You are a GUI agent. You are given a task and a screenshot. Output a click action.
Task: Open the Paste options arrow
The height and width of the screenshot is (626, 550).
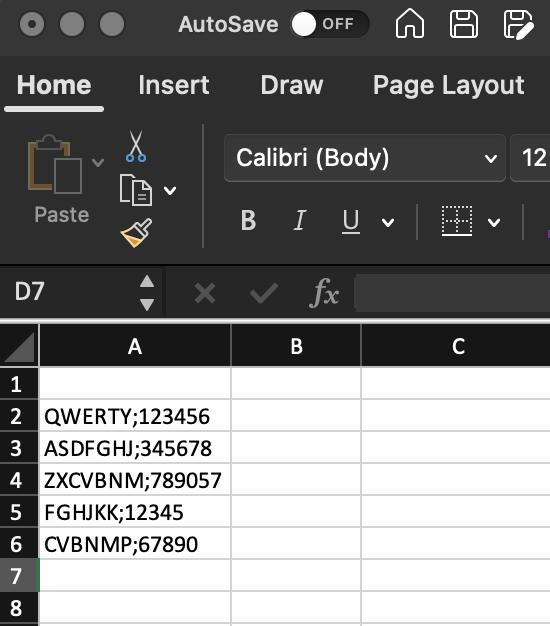pos(98,162)
